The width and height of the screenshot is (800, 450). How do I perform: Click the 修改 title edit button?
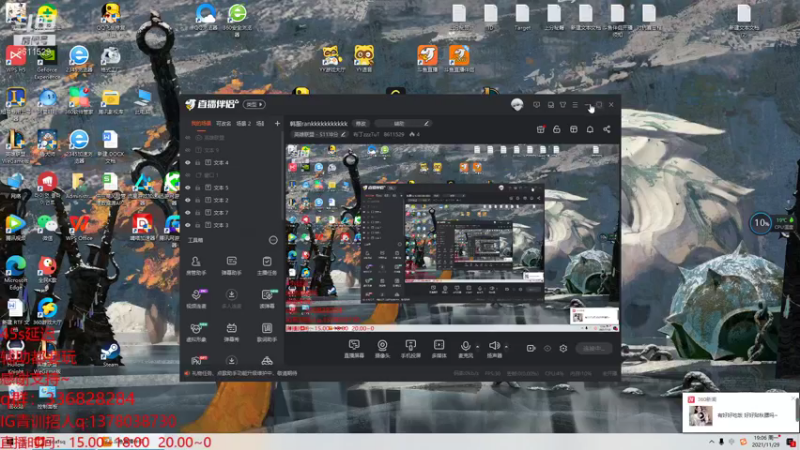pyautogui.click(x=361, y=123)
